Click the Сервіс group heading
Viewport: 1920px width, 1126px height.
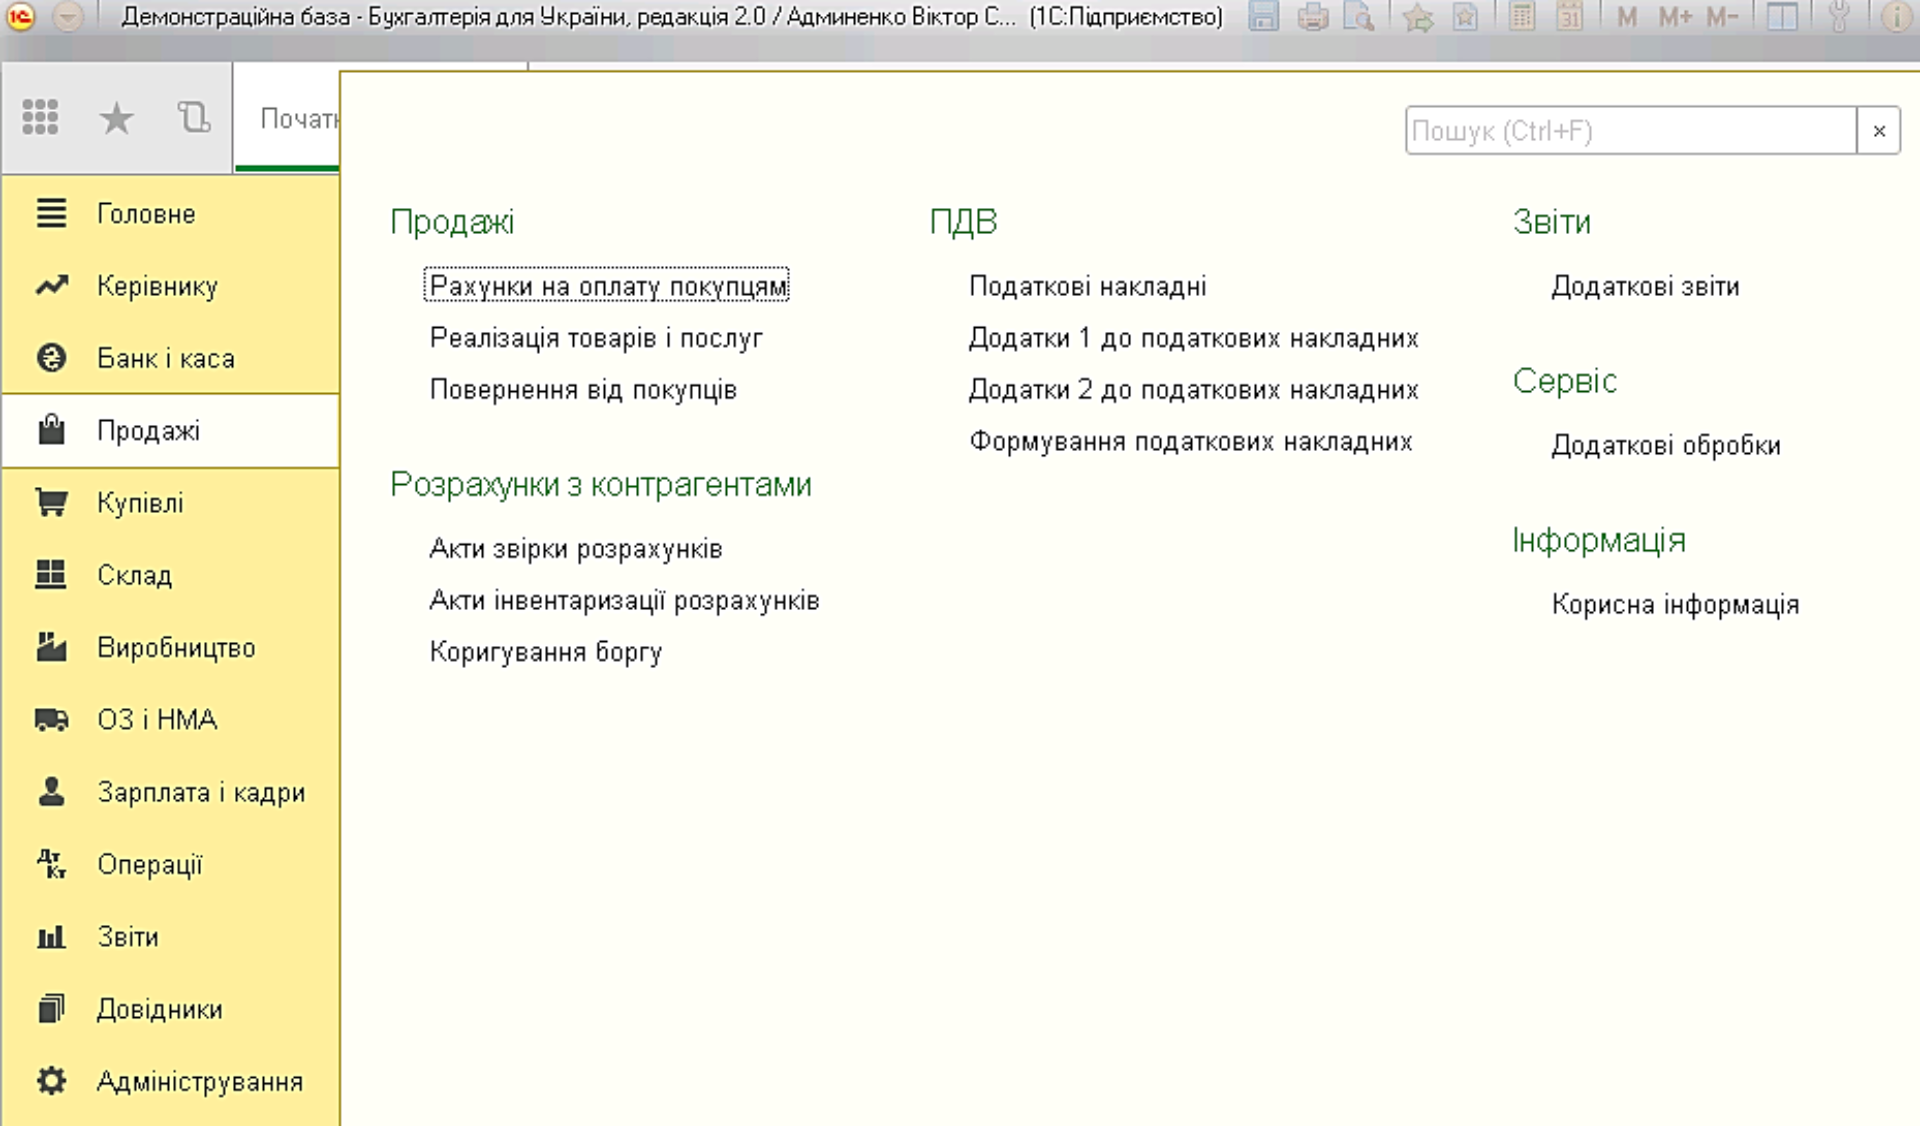point(1564,381)
